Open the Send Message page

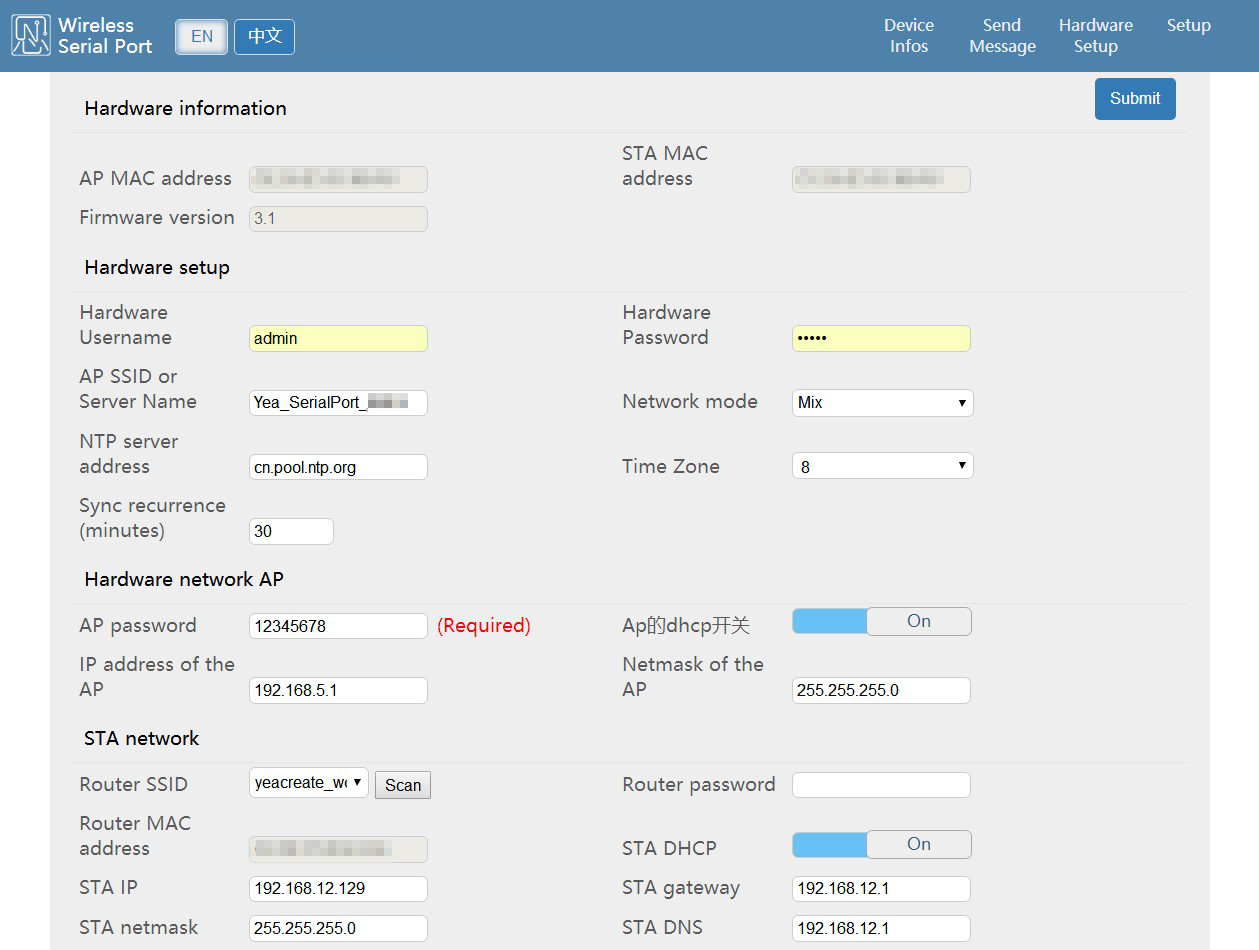[x=1002, y=36]
